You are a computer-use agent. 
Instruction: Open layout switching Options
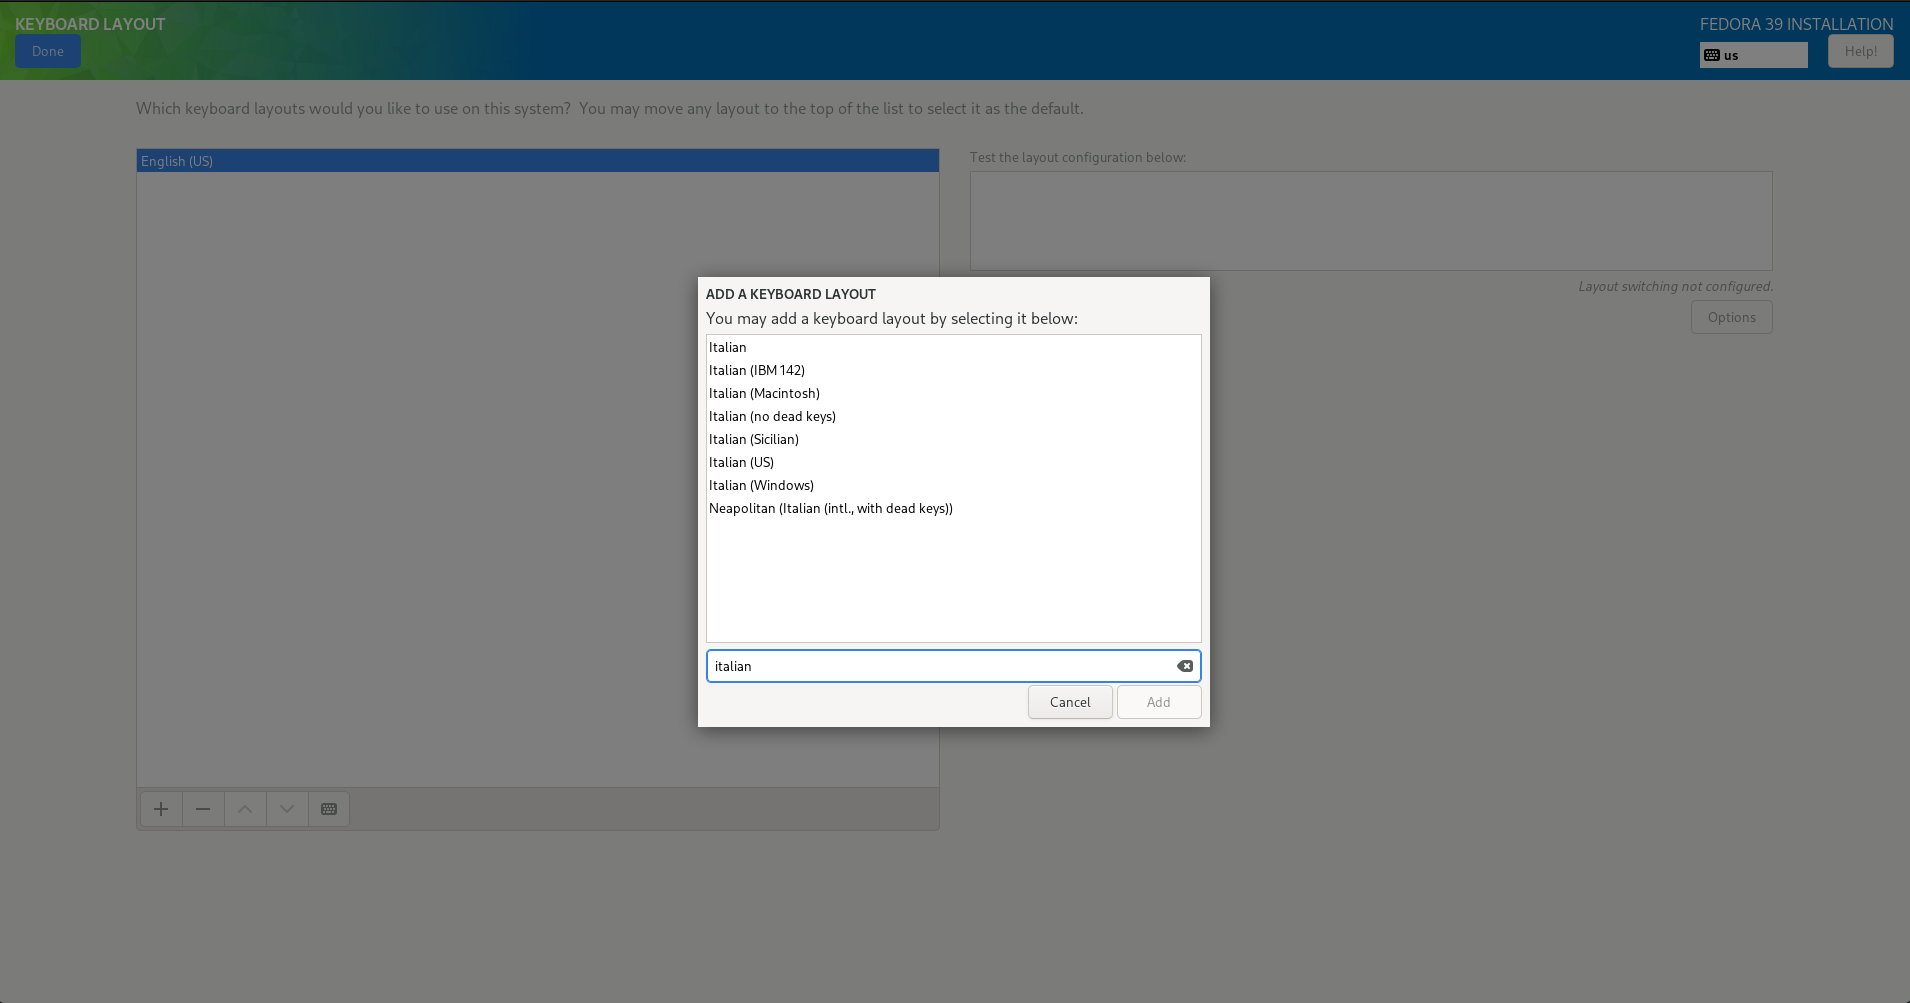(x=1731, y=317)
